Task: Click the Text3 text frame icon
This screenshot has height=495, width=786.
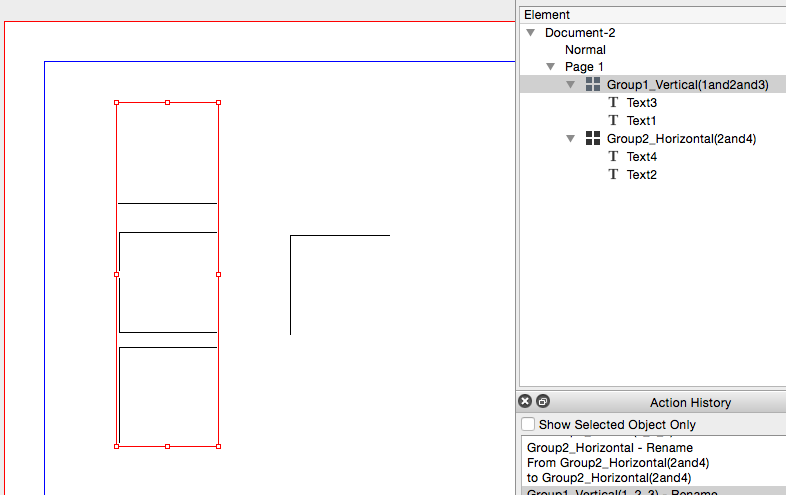Action: (x=614, y=103)
